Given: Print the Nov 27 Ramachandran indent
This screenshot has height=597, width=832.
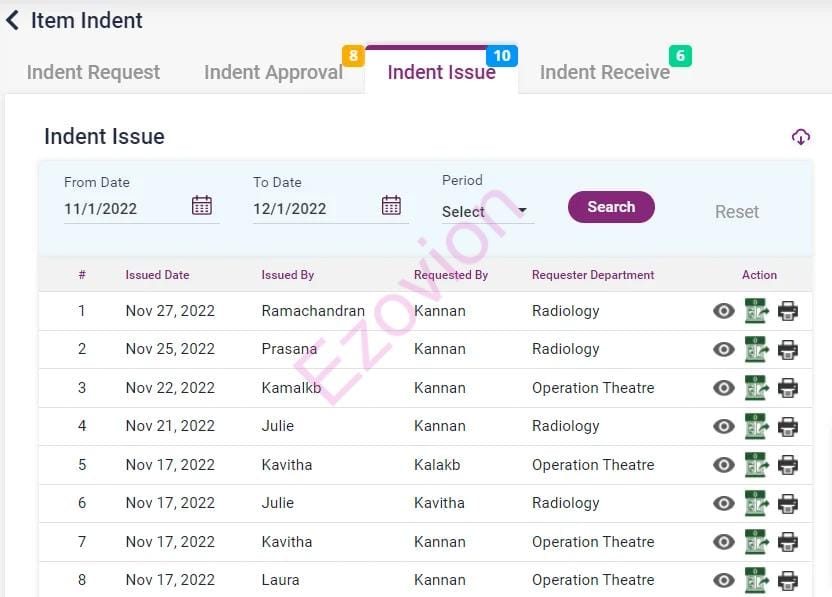Looking at the screenshot, I should (x=788, y=311).
